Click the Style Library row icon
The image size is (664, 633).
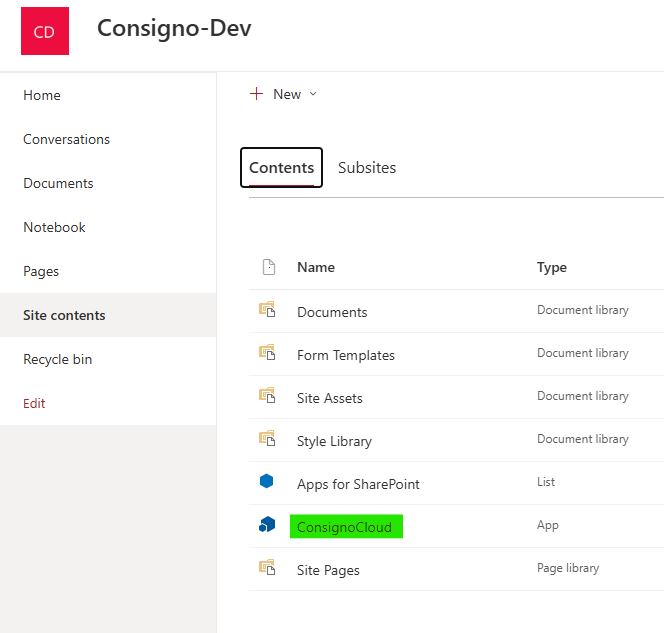(267, 438)
